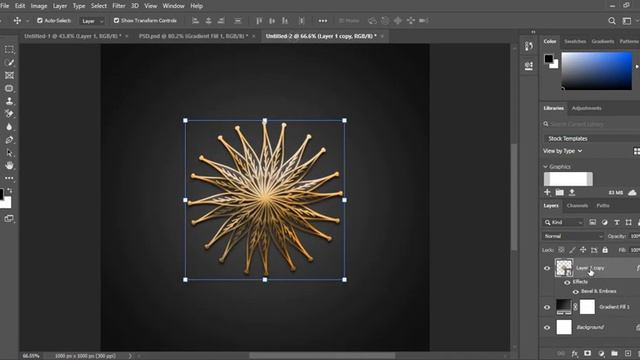The width and height of the screenshot is (640, 360).
Task: Select the Clone Stamp tool
Action: [x=9, y=101]
